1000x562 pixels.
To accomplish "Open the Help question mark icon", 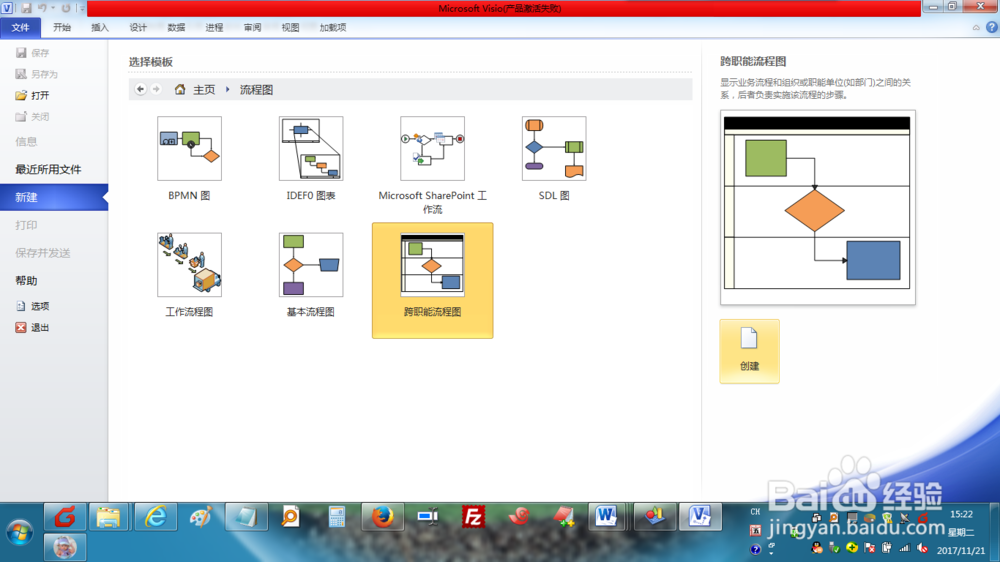I will tap(992, 27).
